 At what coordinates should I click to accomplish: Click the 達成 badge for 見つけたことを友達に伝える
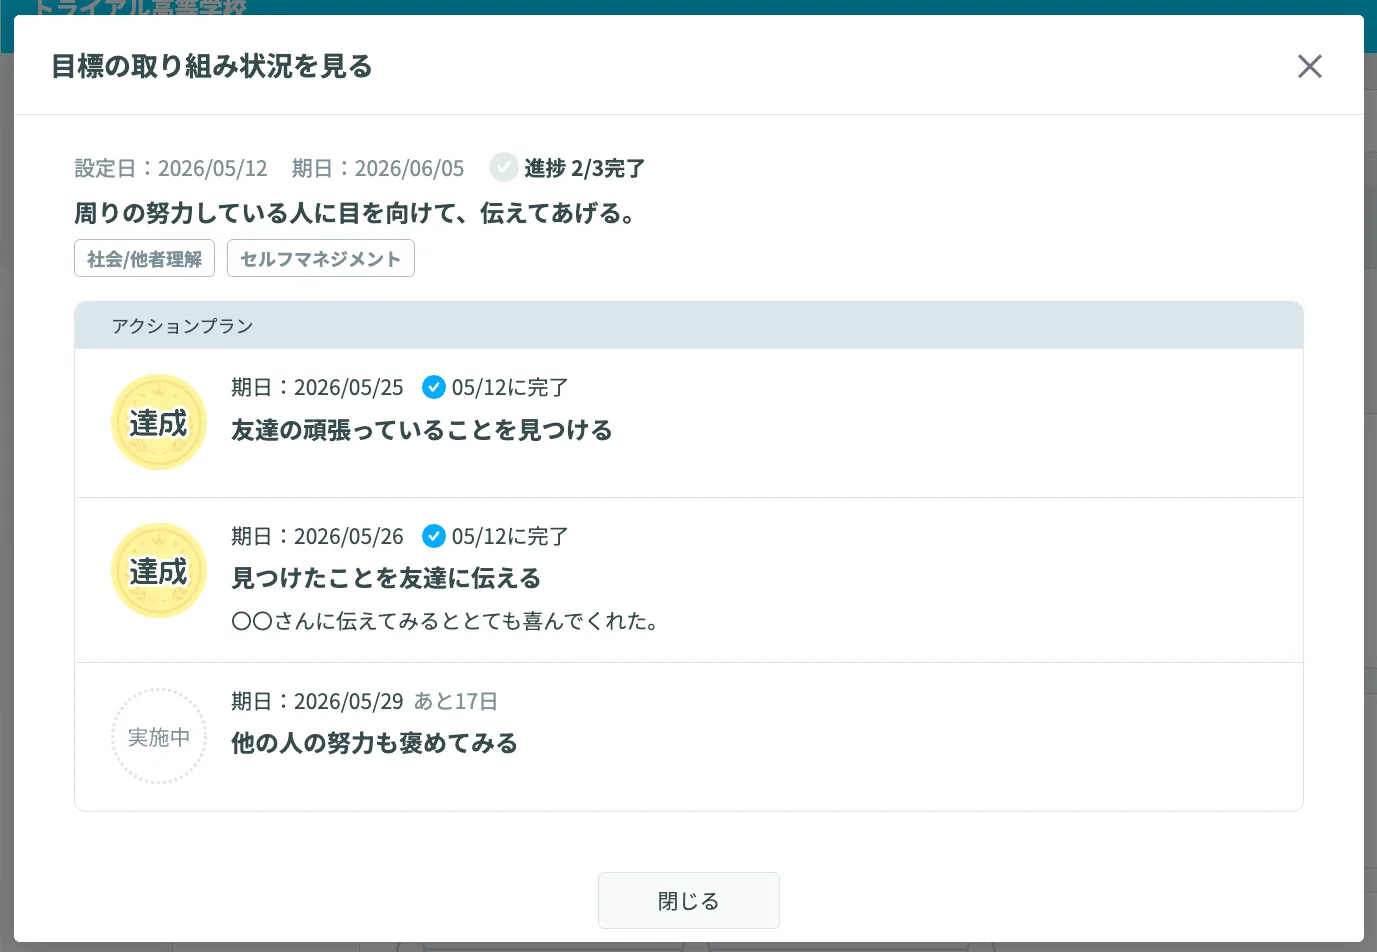pos(158,571)
